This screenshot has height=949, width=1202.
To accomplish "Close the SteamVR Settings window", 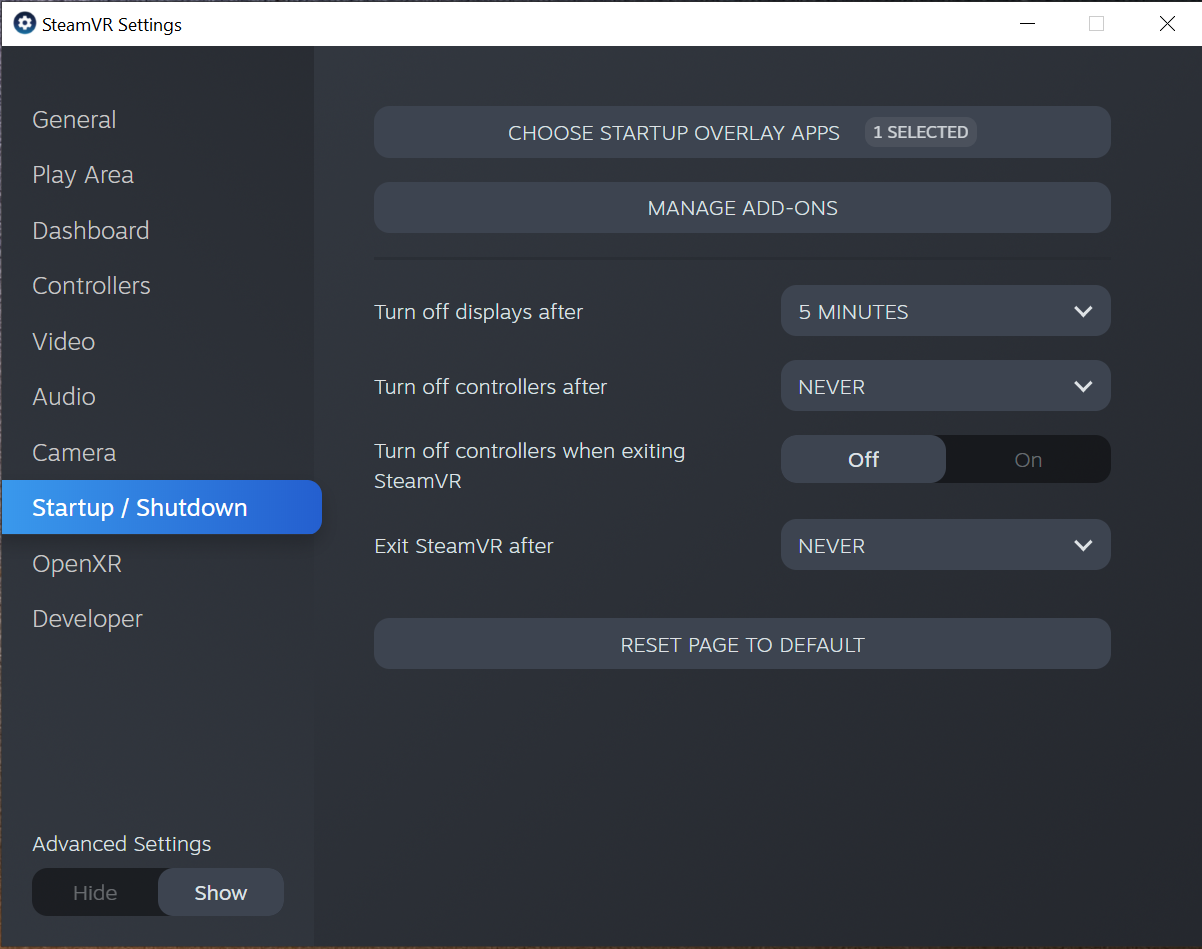I will click(1167, 24).
